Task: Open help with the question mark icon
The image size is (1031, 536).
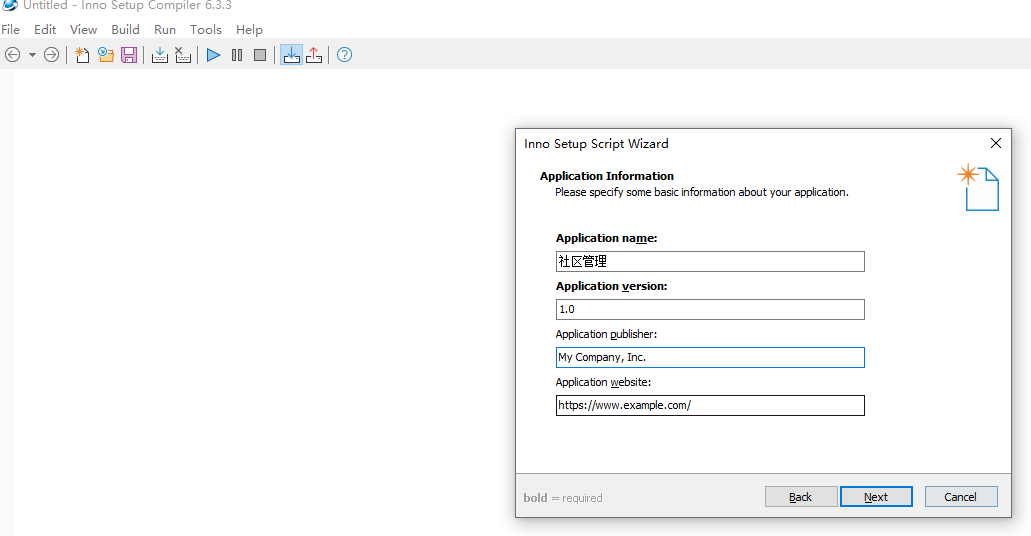Action: (345, 55)
